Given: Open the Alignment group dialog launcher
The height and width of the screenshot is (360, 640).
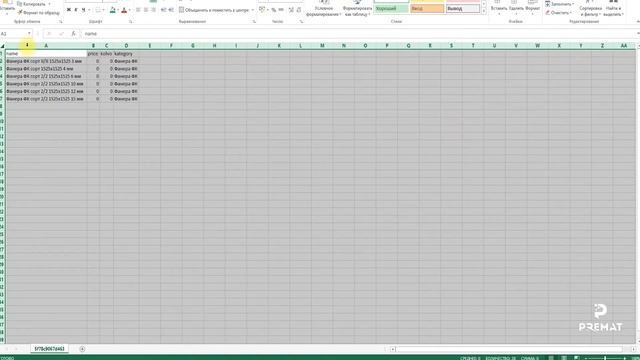Looking at the screenshot, I should pyautogui.click(x=254, y=22).
